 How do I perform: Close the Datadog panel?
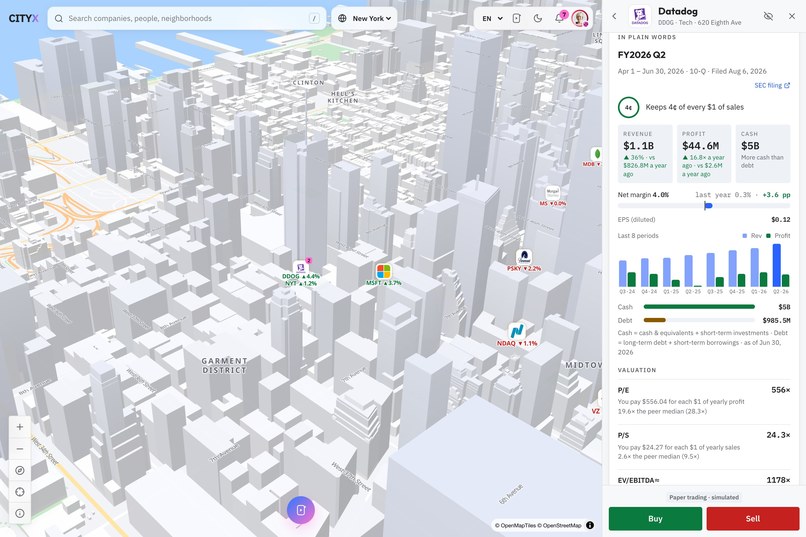point(792,16)
